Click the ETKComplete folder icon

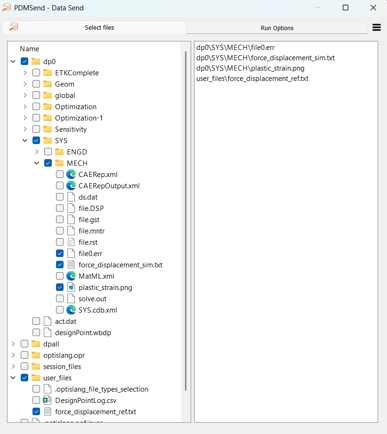click(48, 73)
